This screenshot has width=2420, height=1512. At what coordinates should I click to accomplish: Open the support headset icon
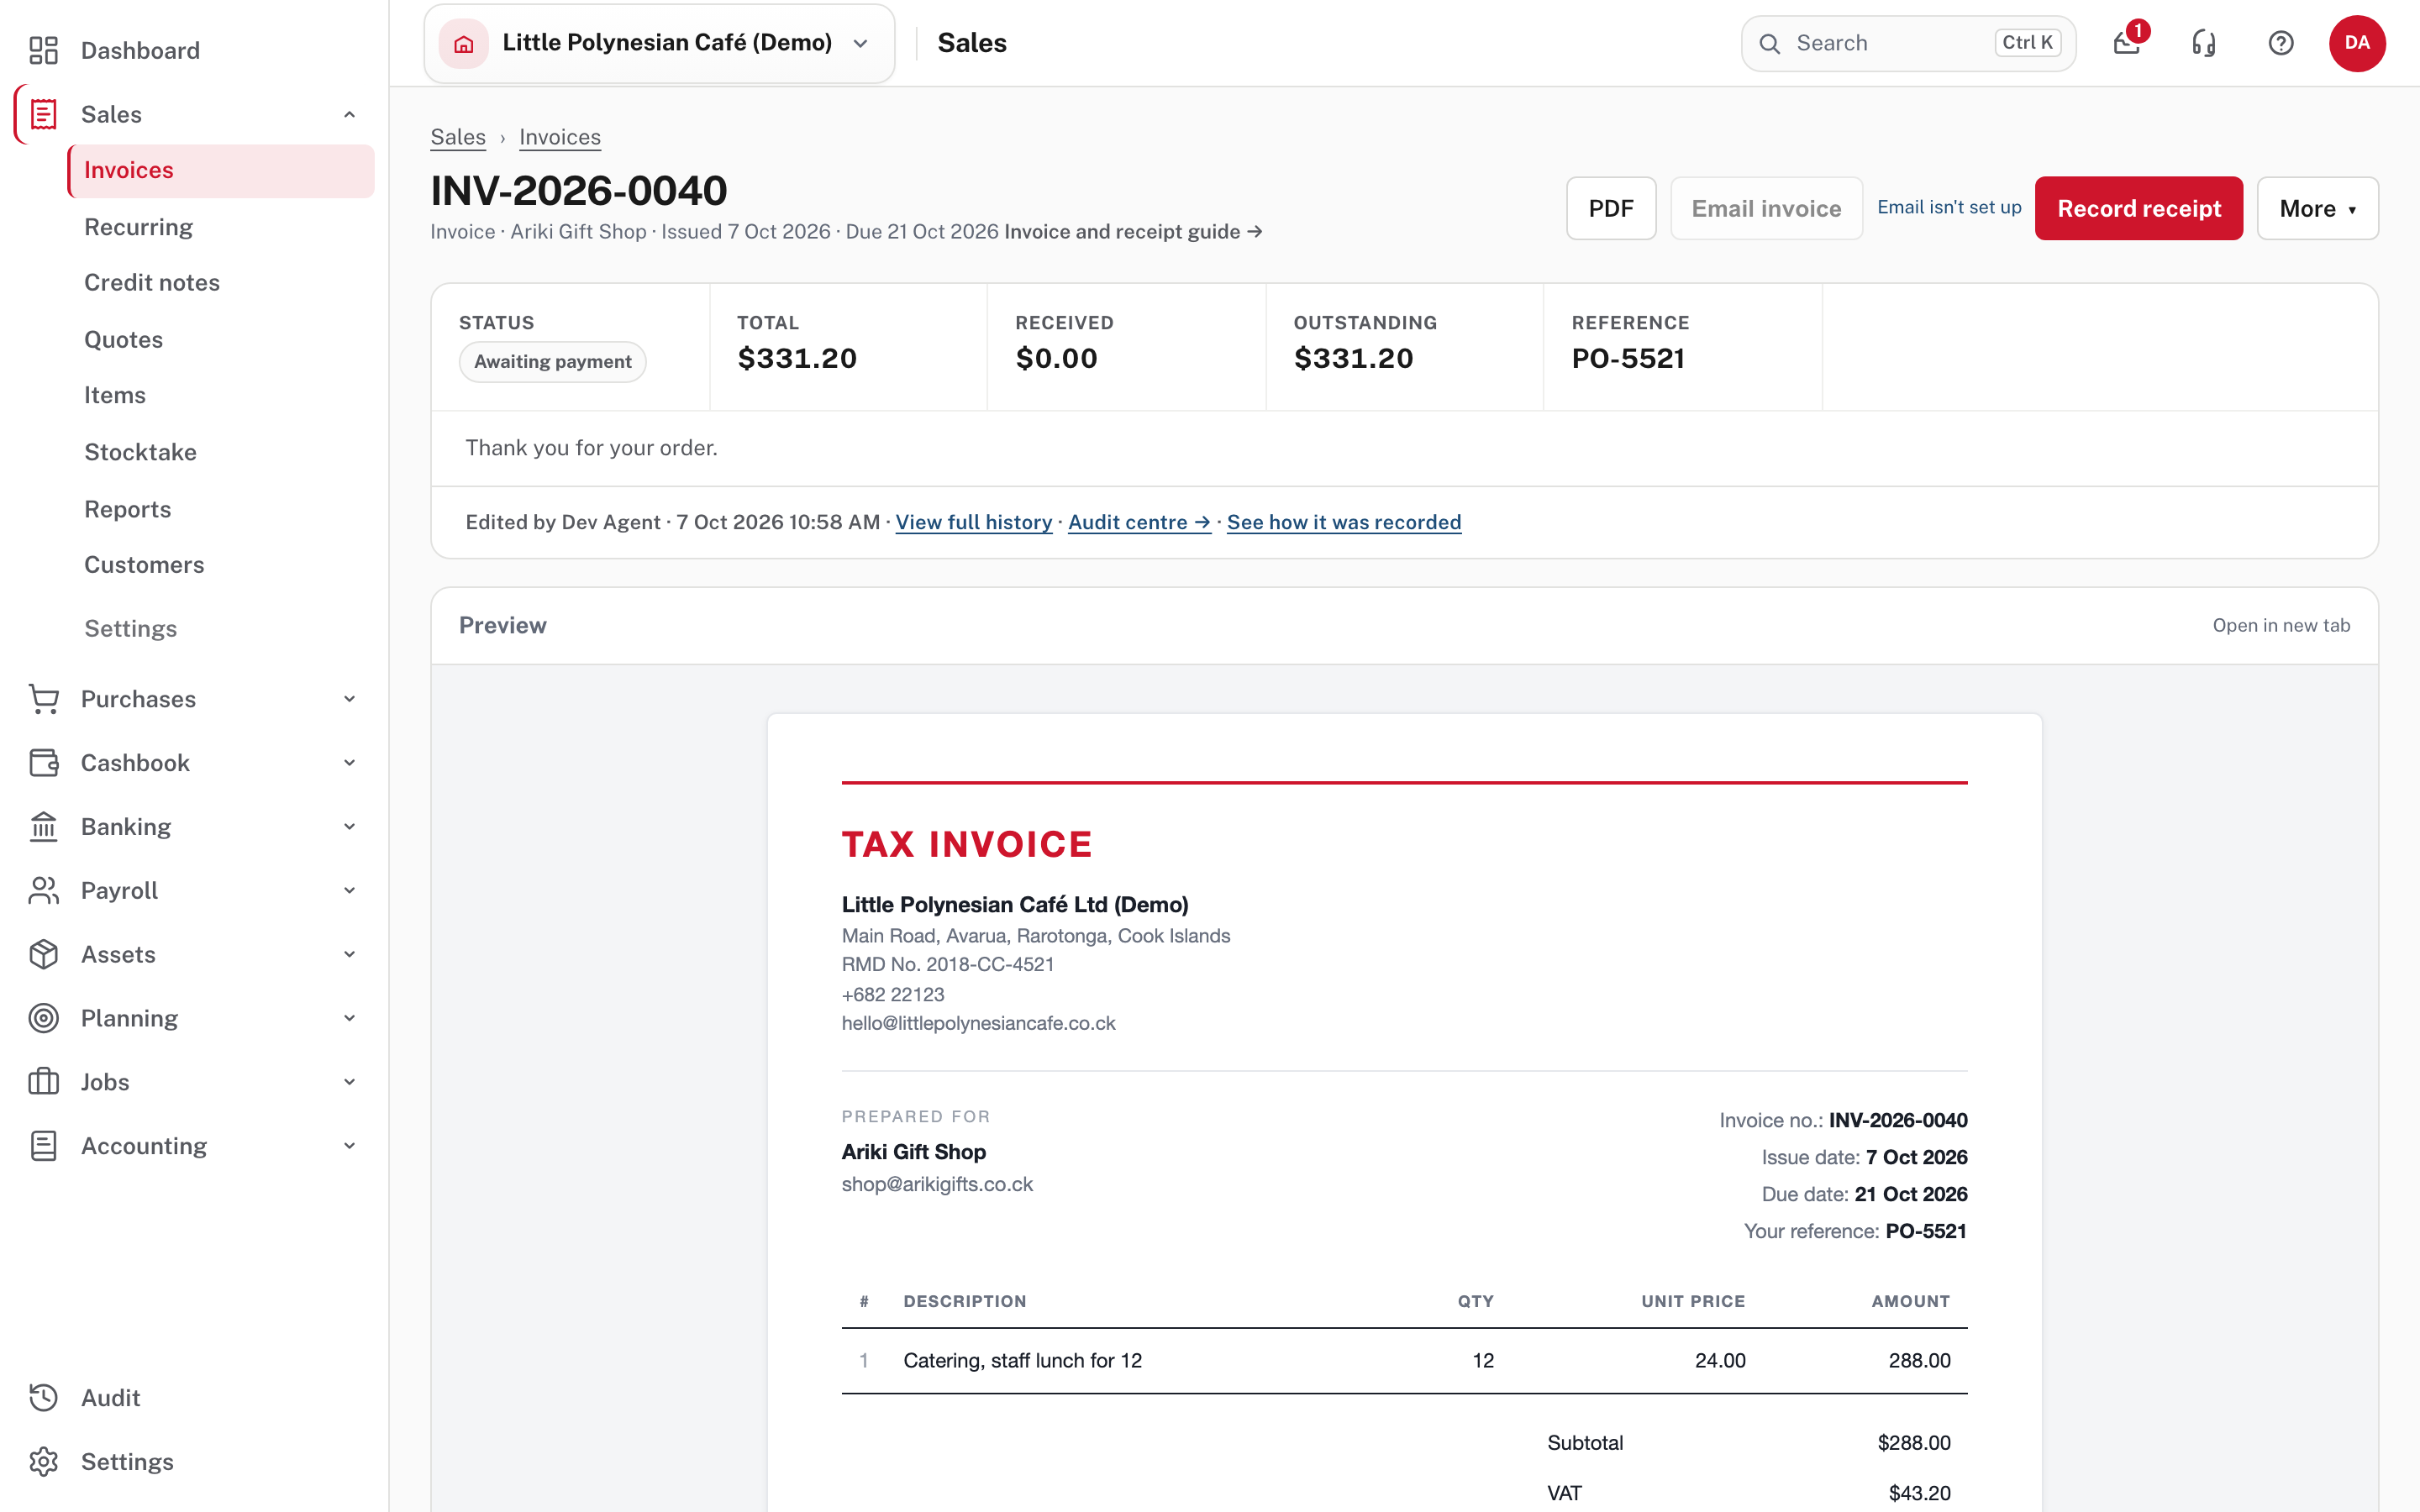(2204, 43)
